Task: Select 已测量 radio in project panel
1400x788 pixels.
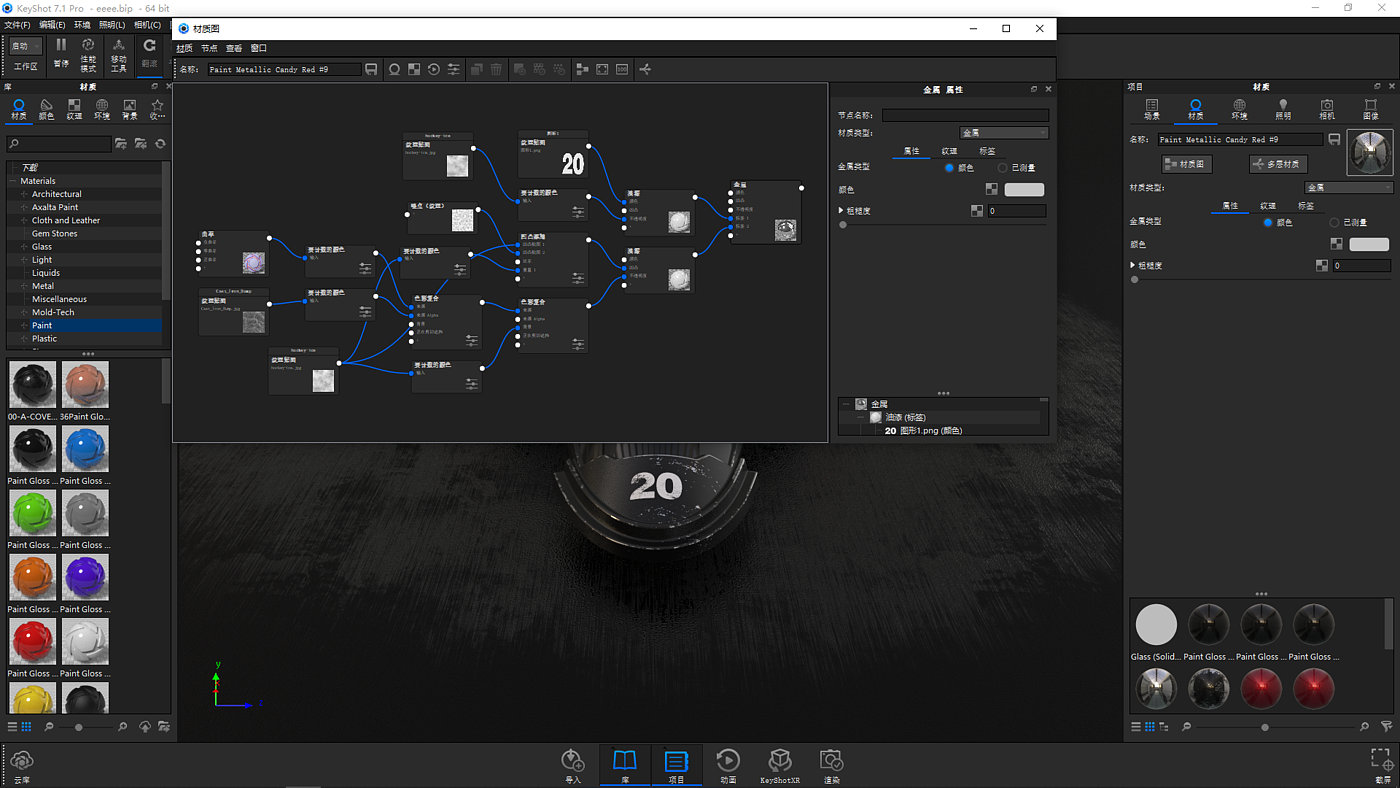Action: pyautogui.click(x=1334, y=222)
